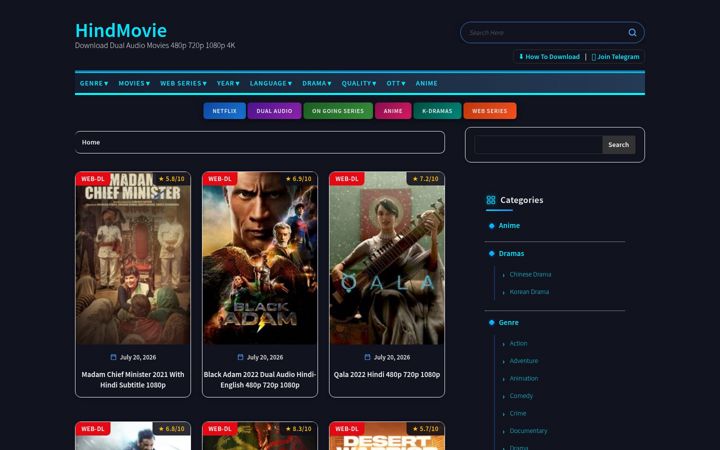Screen dimensions: 720x450
Task: Open the How To Download link
Action: [552, 56]
